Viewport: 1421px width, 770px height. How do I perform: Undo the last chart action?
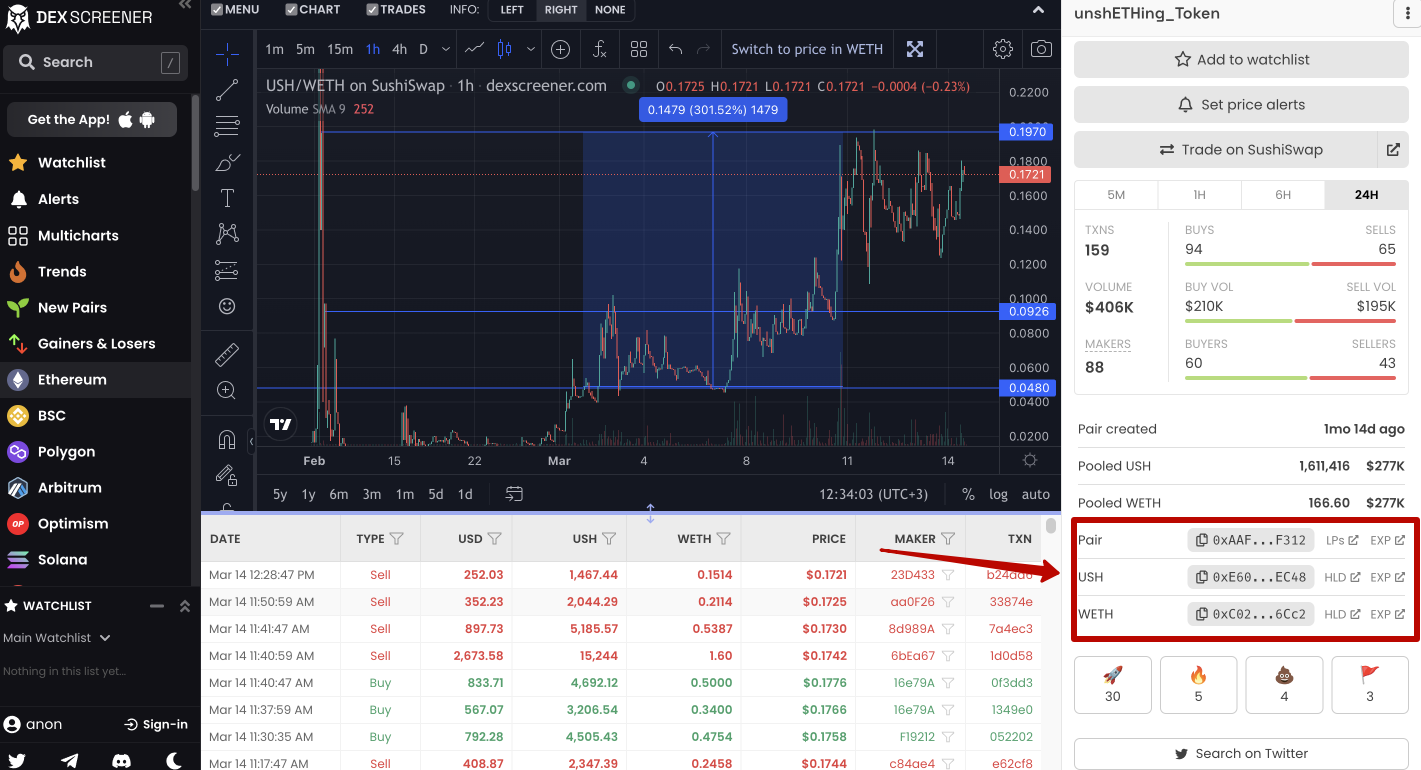click(x=676, y=49)
